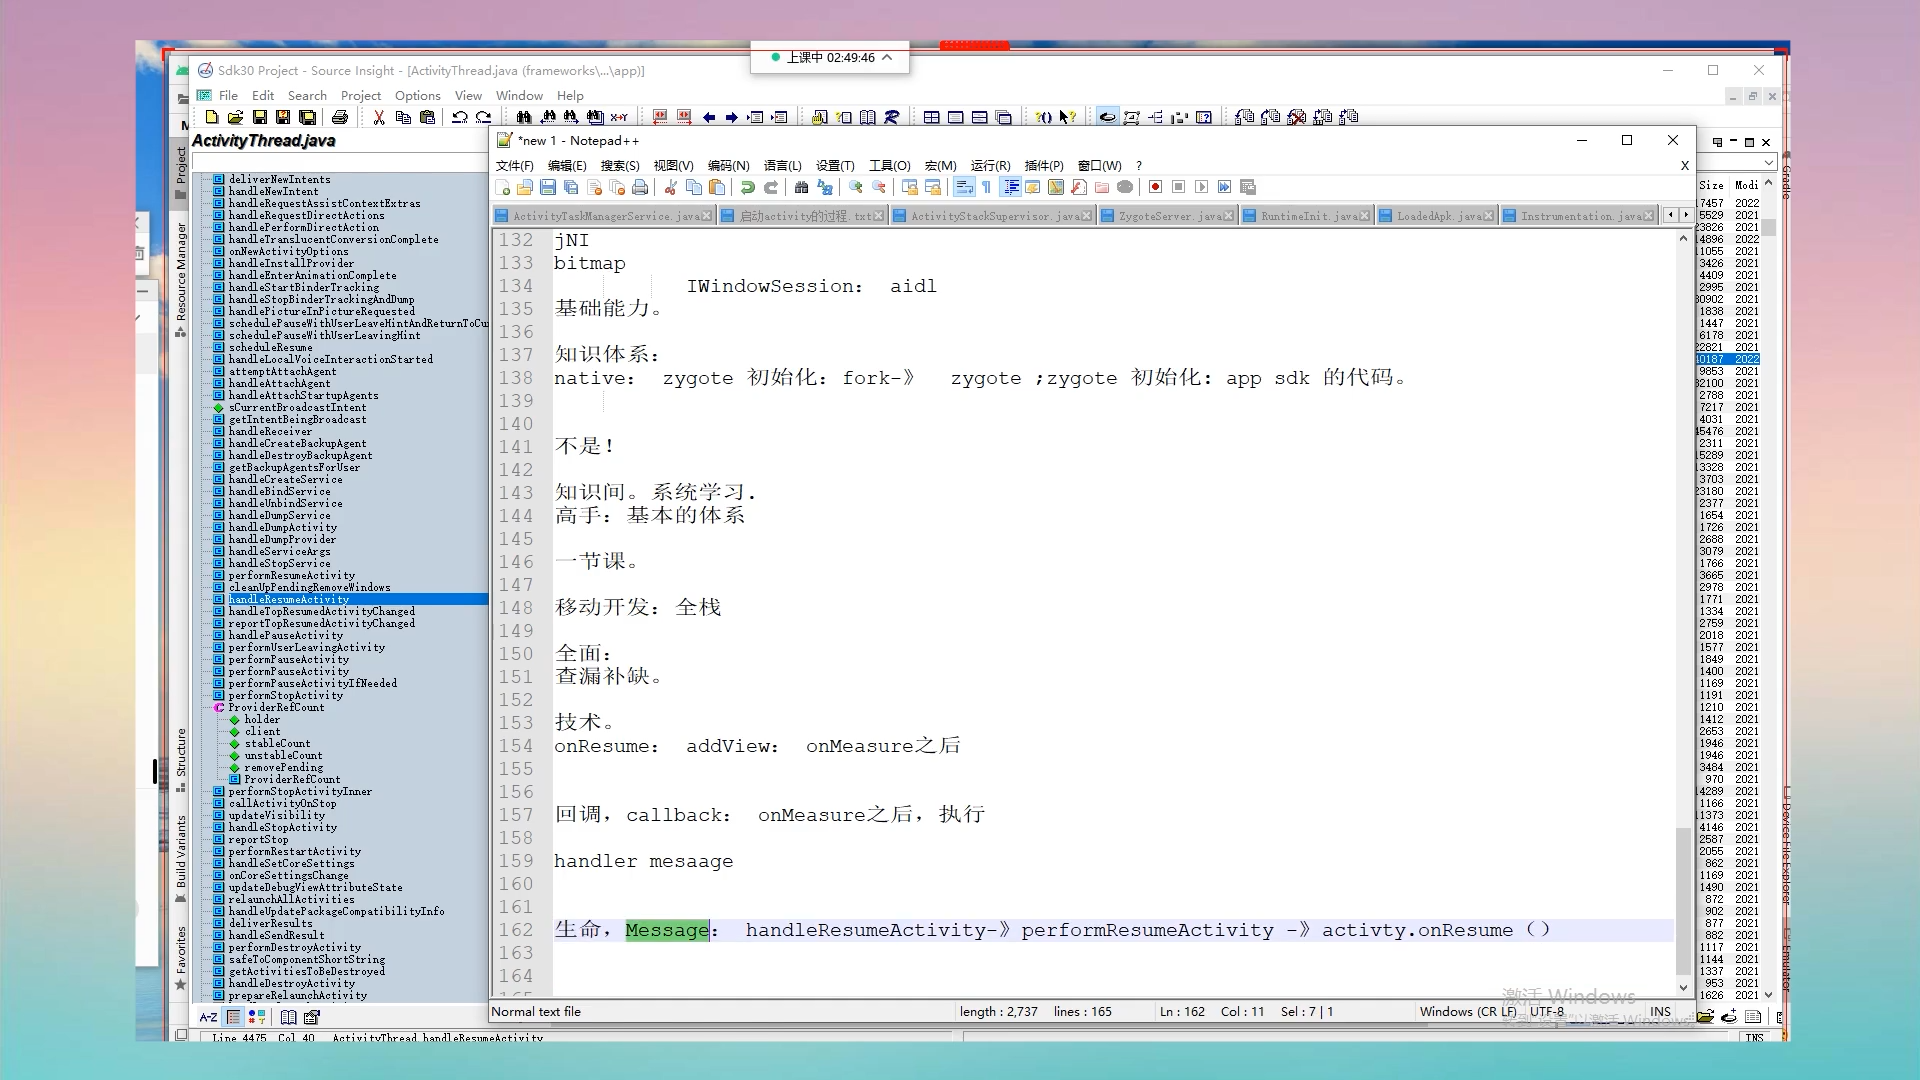Open the 搜索(S) menu in Notepad++
Viewport: 1920px width, 1080px height.
[619, 166]
